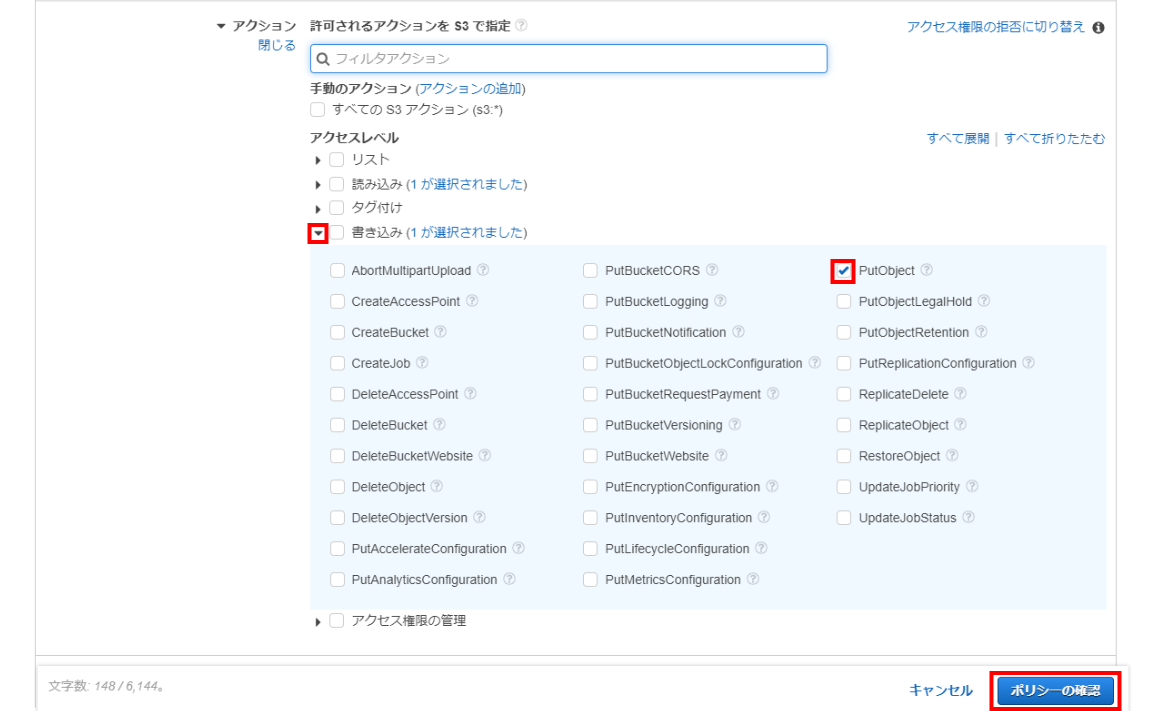
Task: Check the PutAnalyticsConfiguration checkbox
Action: pos(337,579)
